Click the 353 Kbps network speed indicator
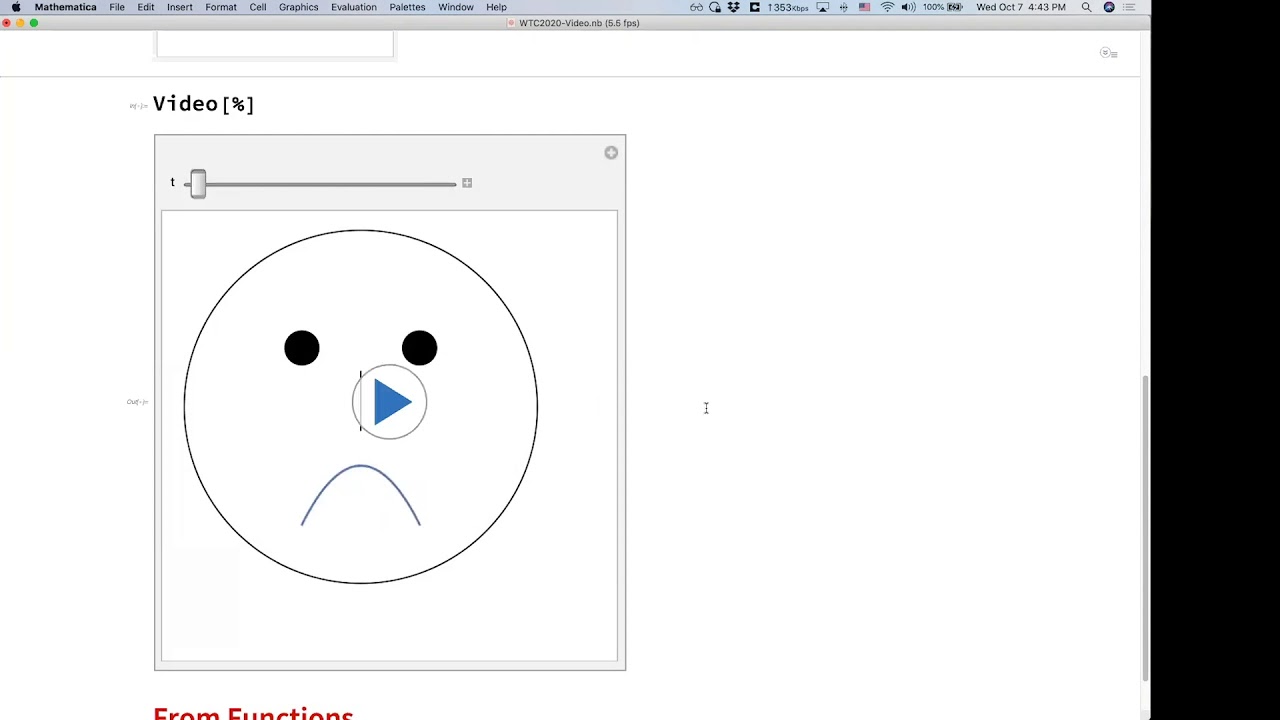 (x=787, y=7)
